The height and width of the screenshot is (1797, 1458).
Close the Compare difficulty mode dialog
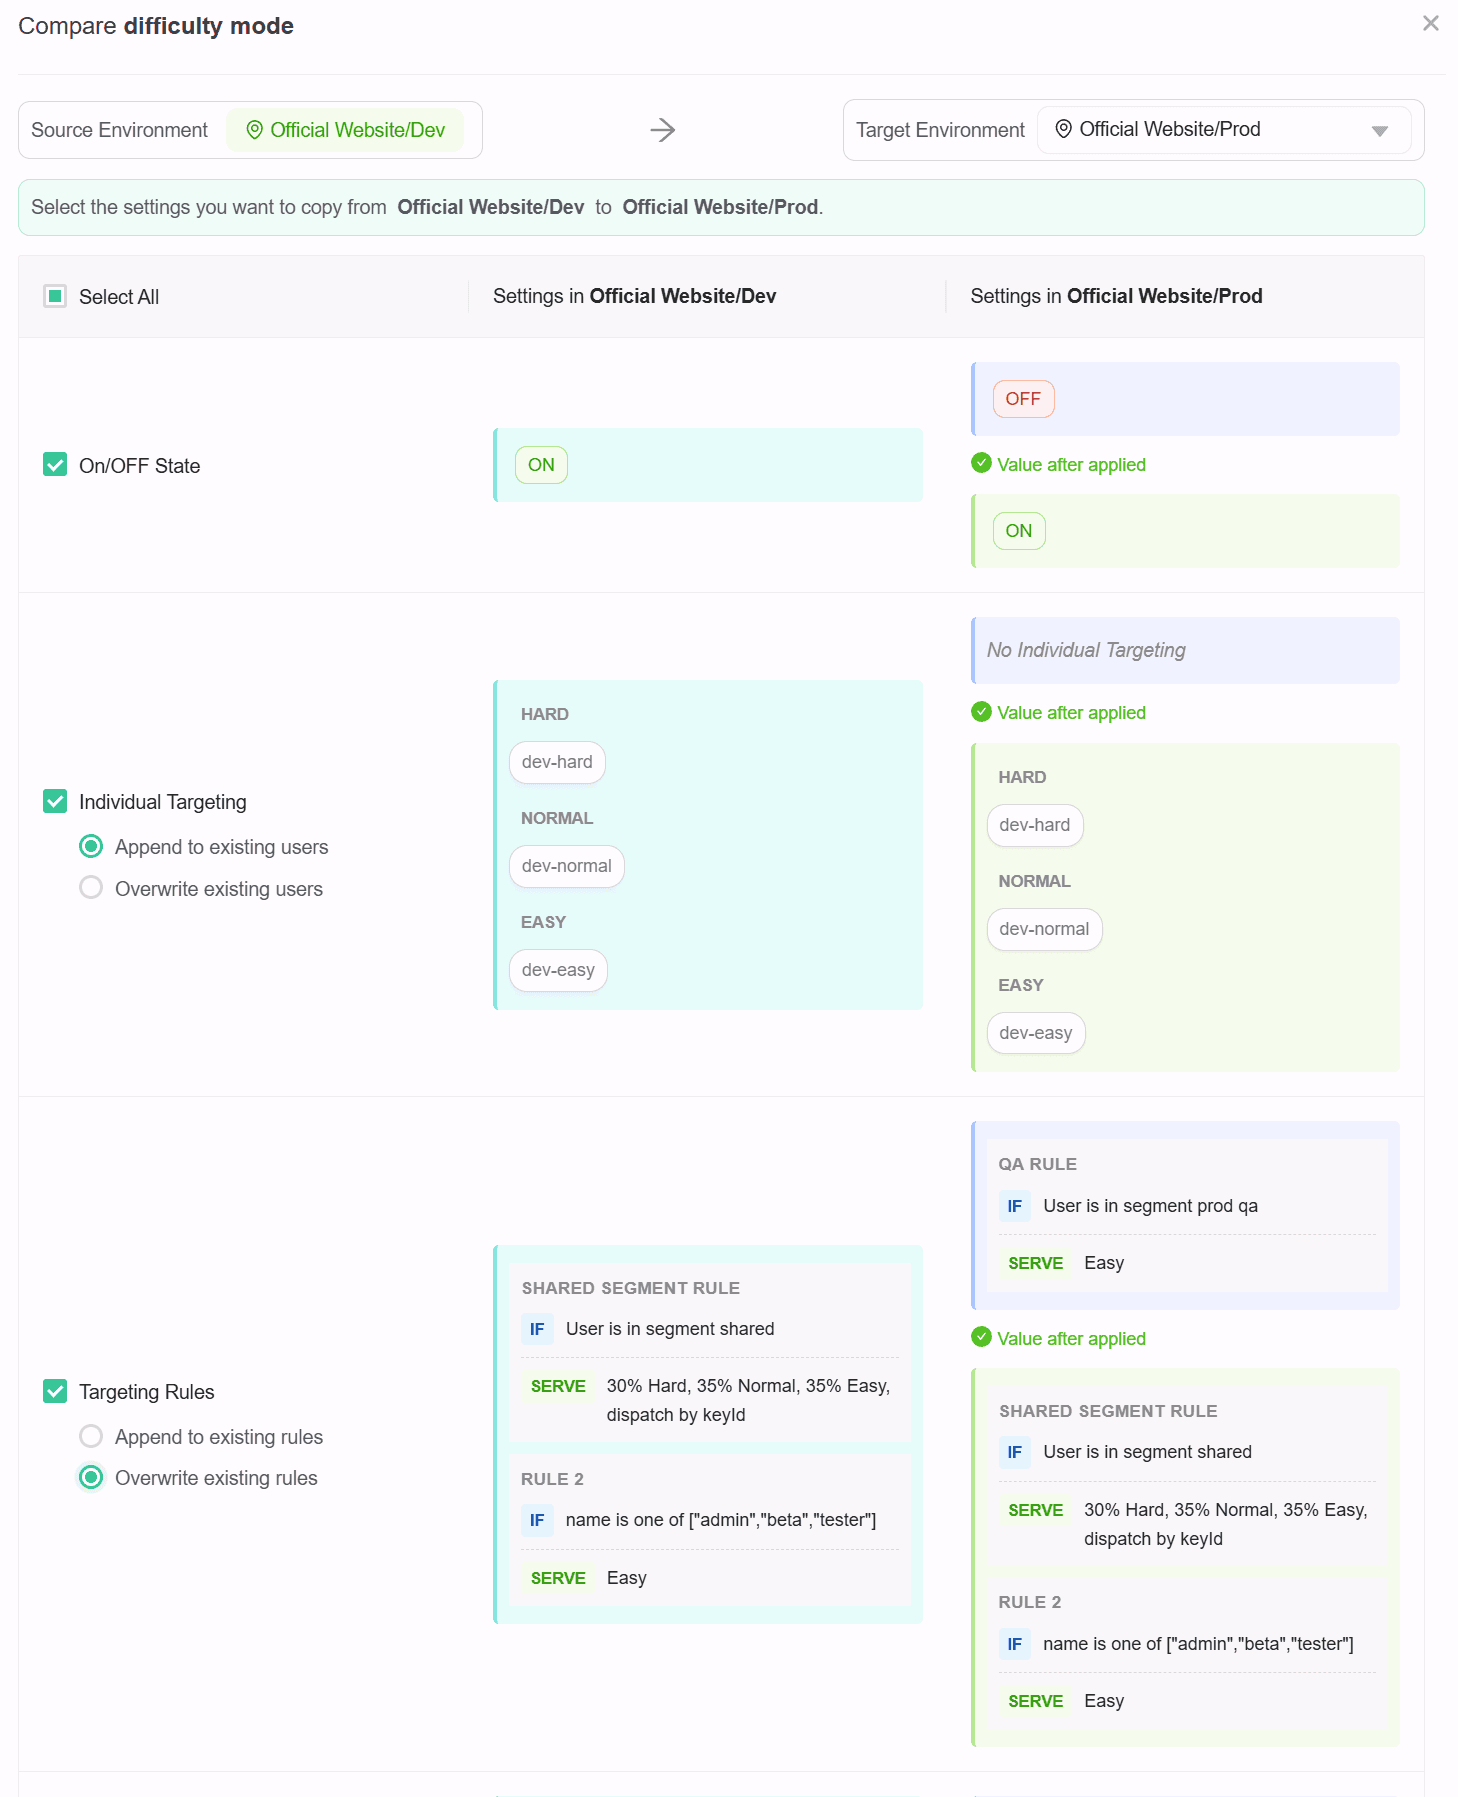click(x=1430, y=23)
